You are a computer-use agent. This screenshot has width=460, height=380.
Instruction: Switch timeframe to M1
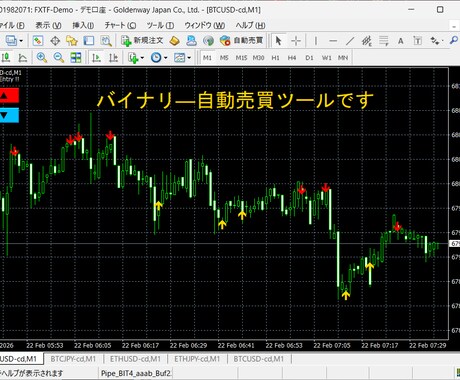click(207, 58)
